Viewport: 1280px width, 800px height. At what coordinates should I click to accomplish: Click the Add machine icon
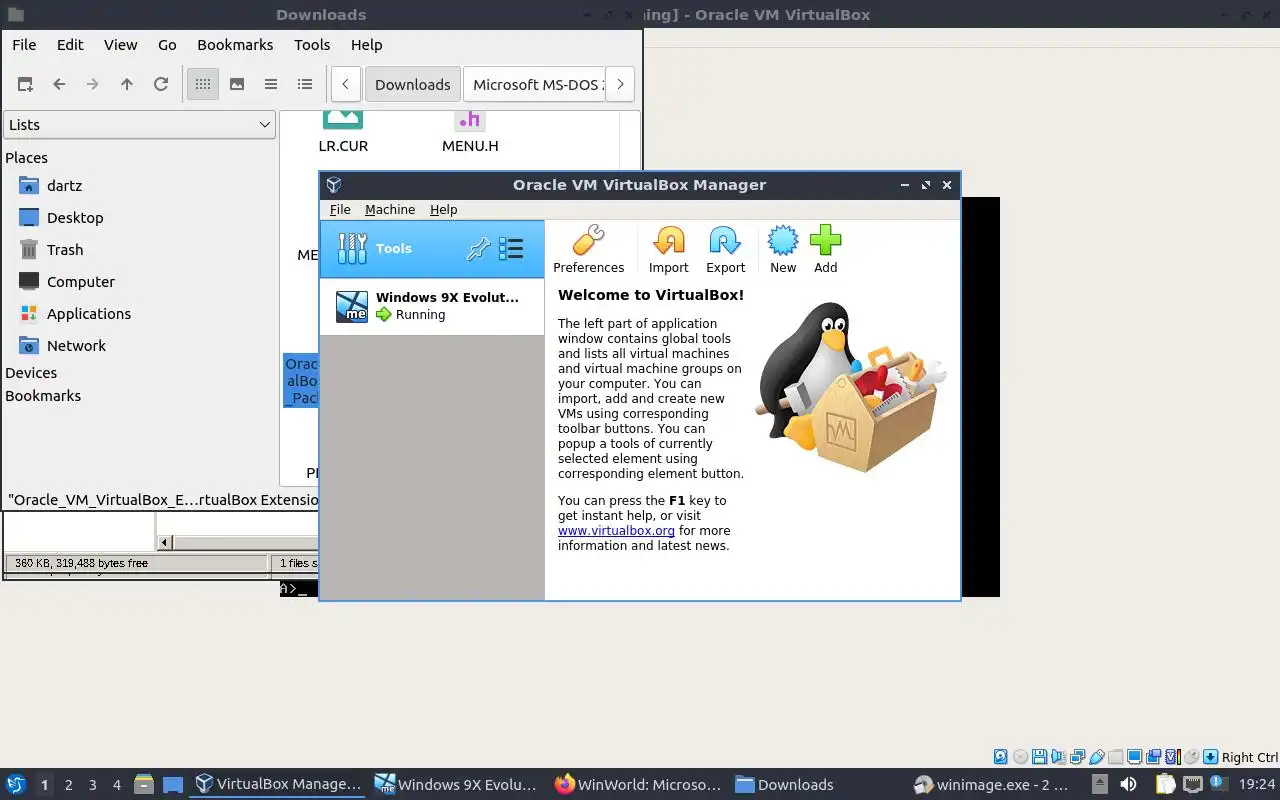(826, 250)
